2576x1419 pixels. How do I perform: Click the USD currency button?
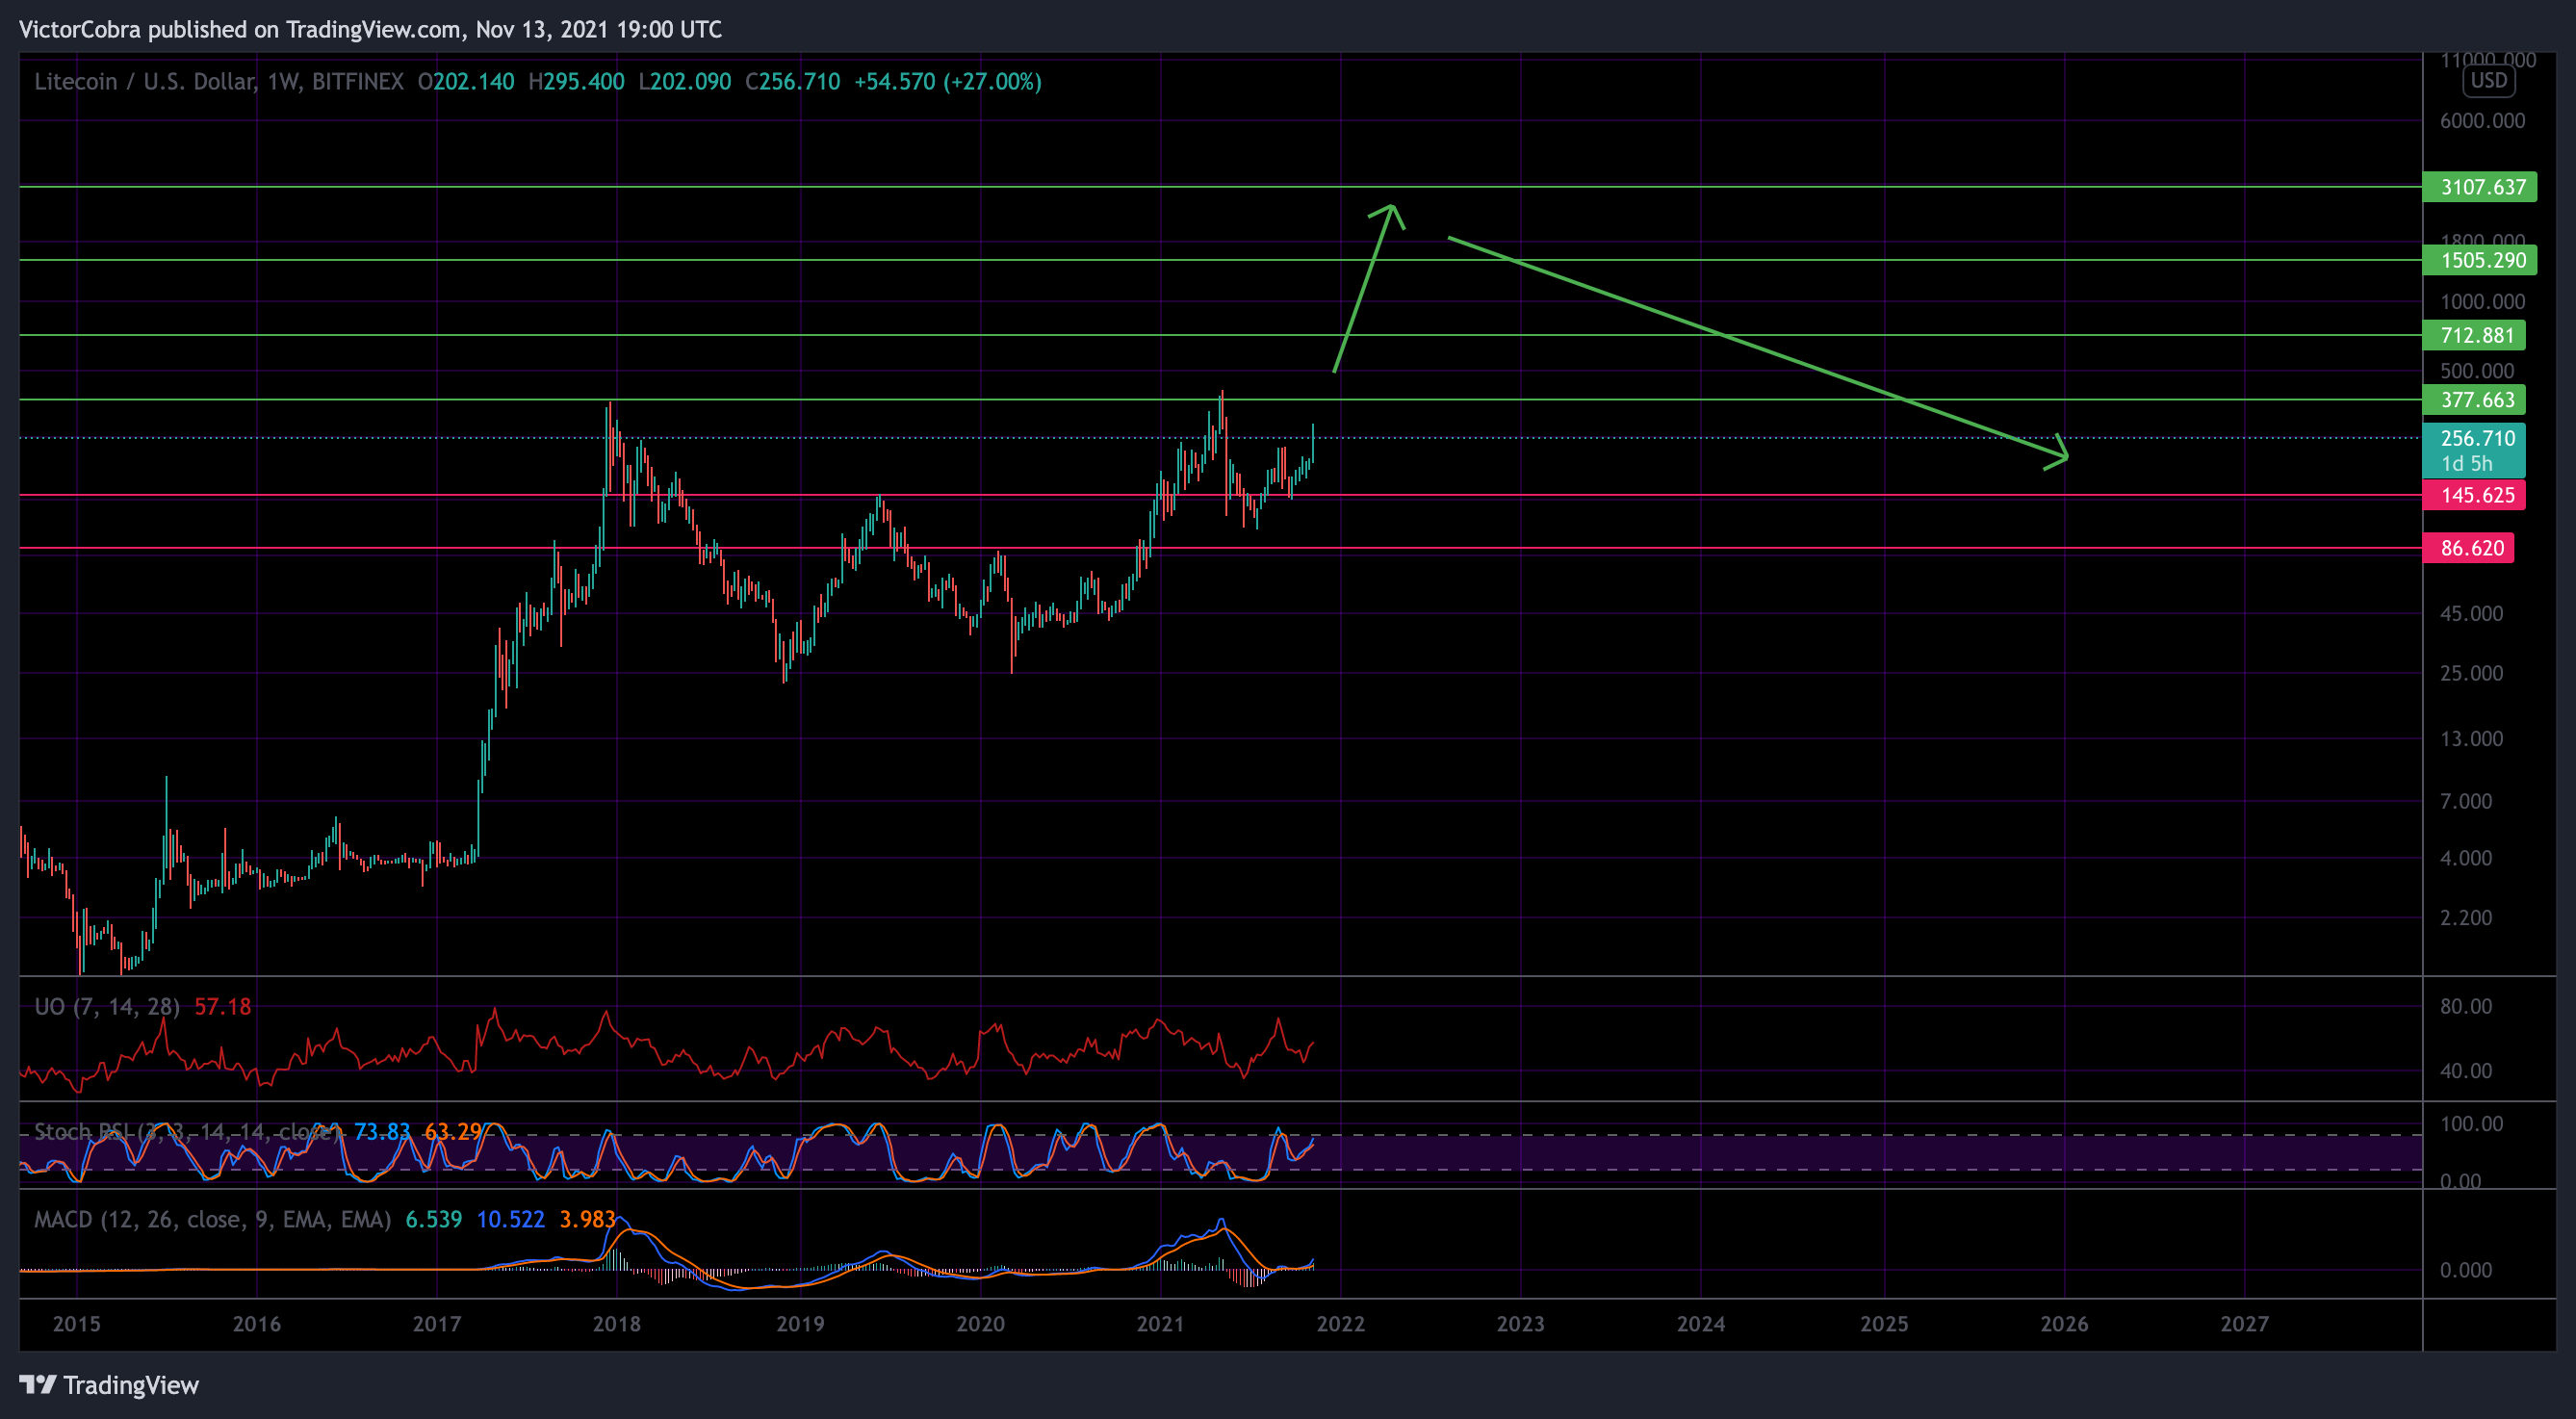2489,81
